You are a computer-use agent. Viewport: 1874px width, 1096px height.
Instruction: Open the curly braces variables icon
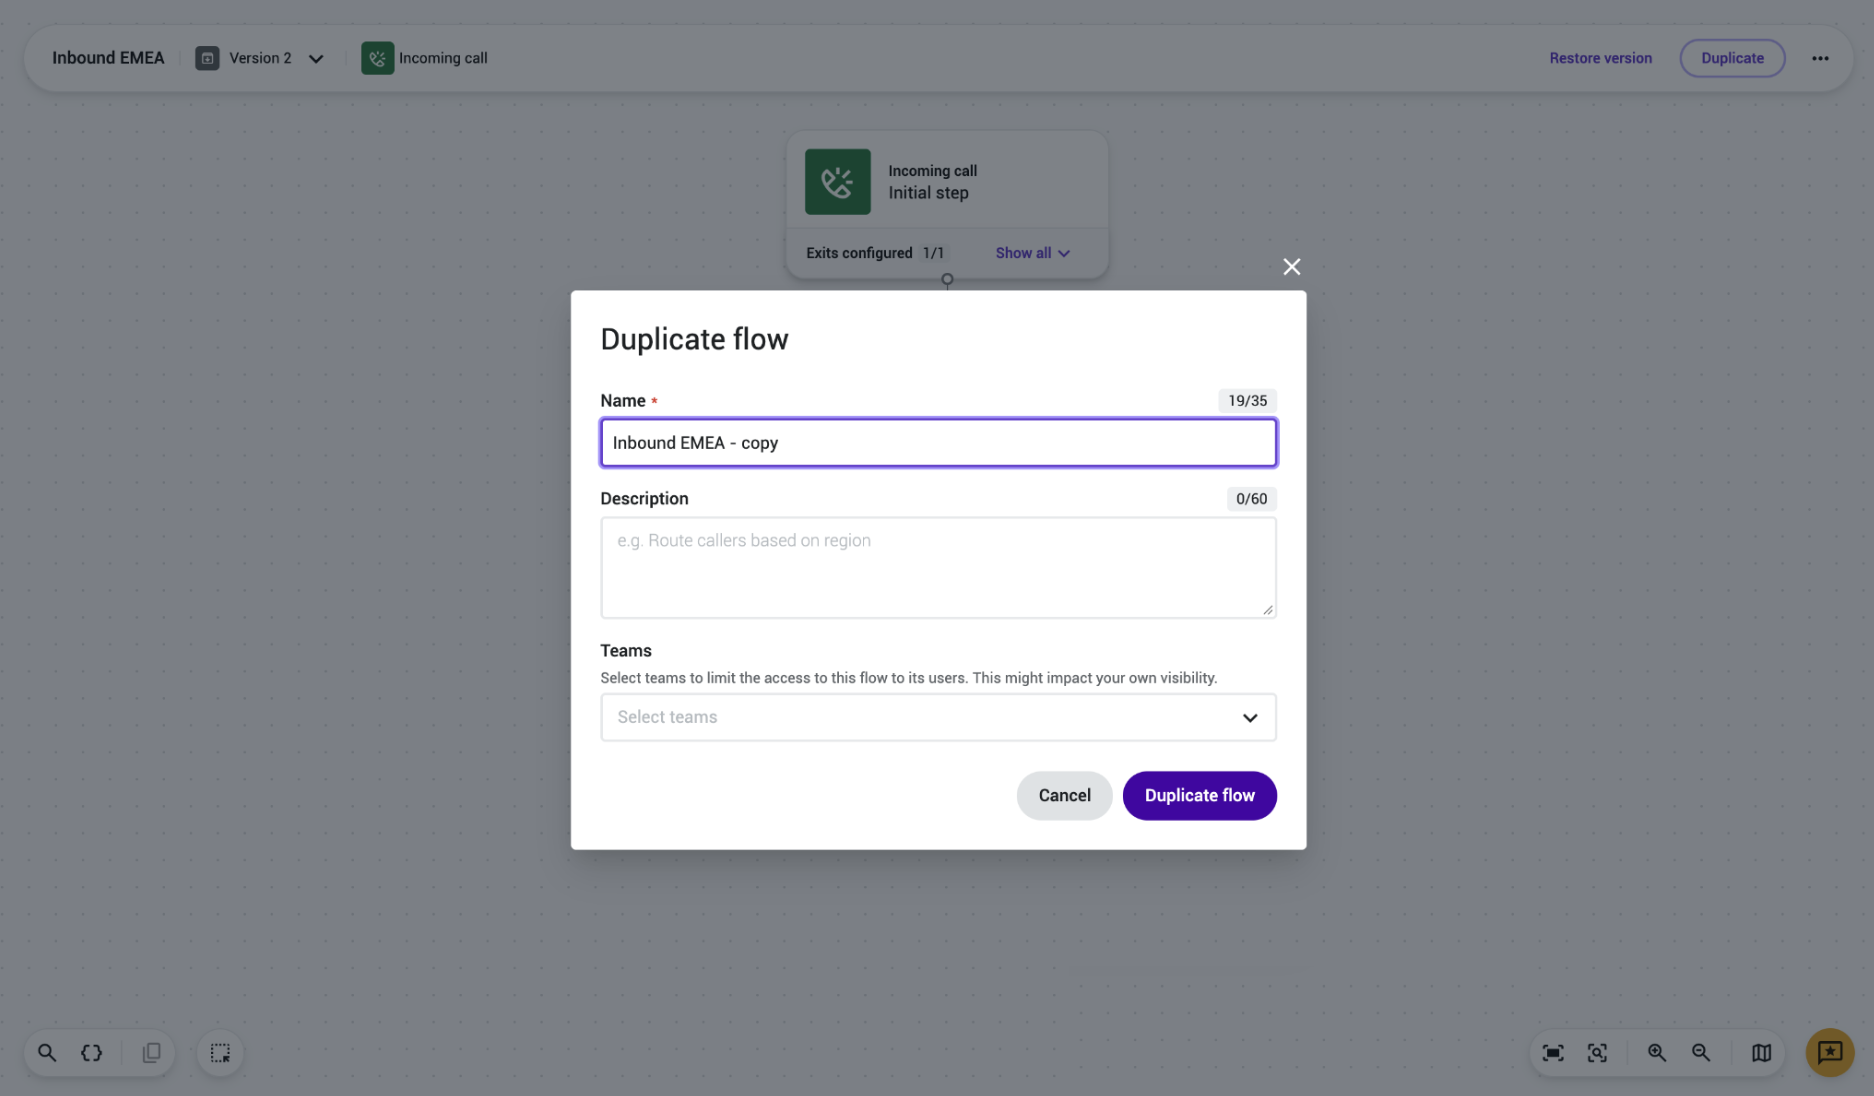tap(92, 1053)
